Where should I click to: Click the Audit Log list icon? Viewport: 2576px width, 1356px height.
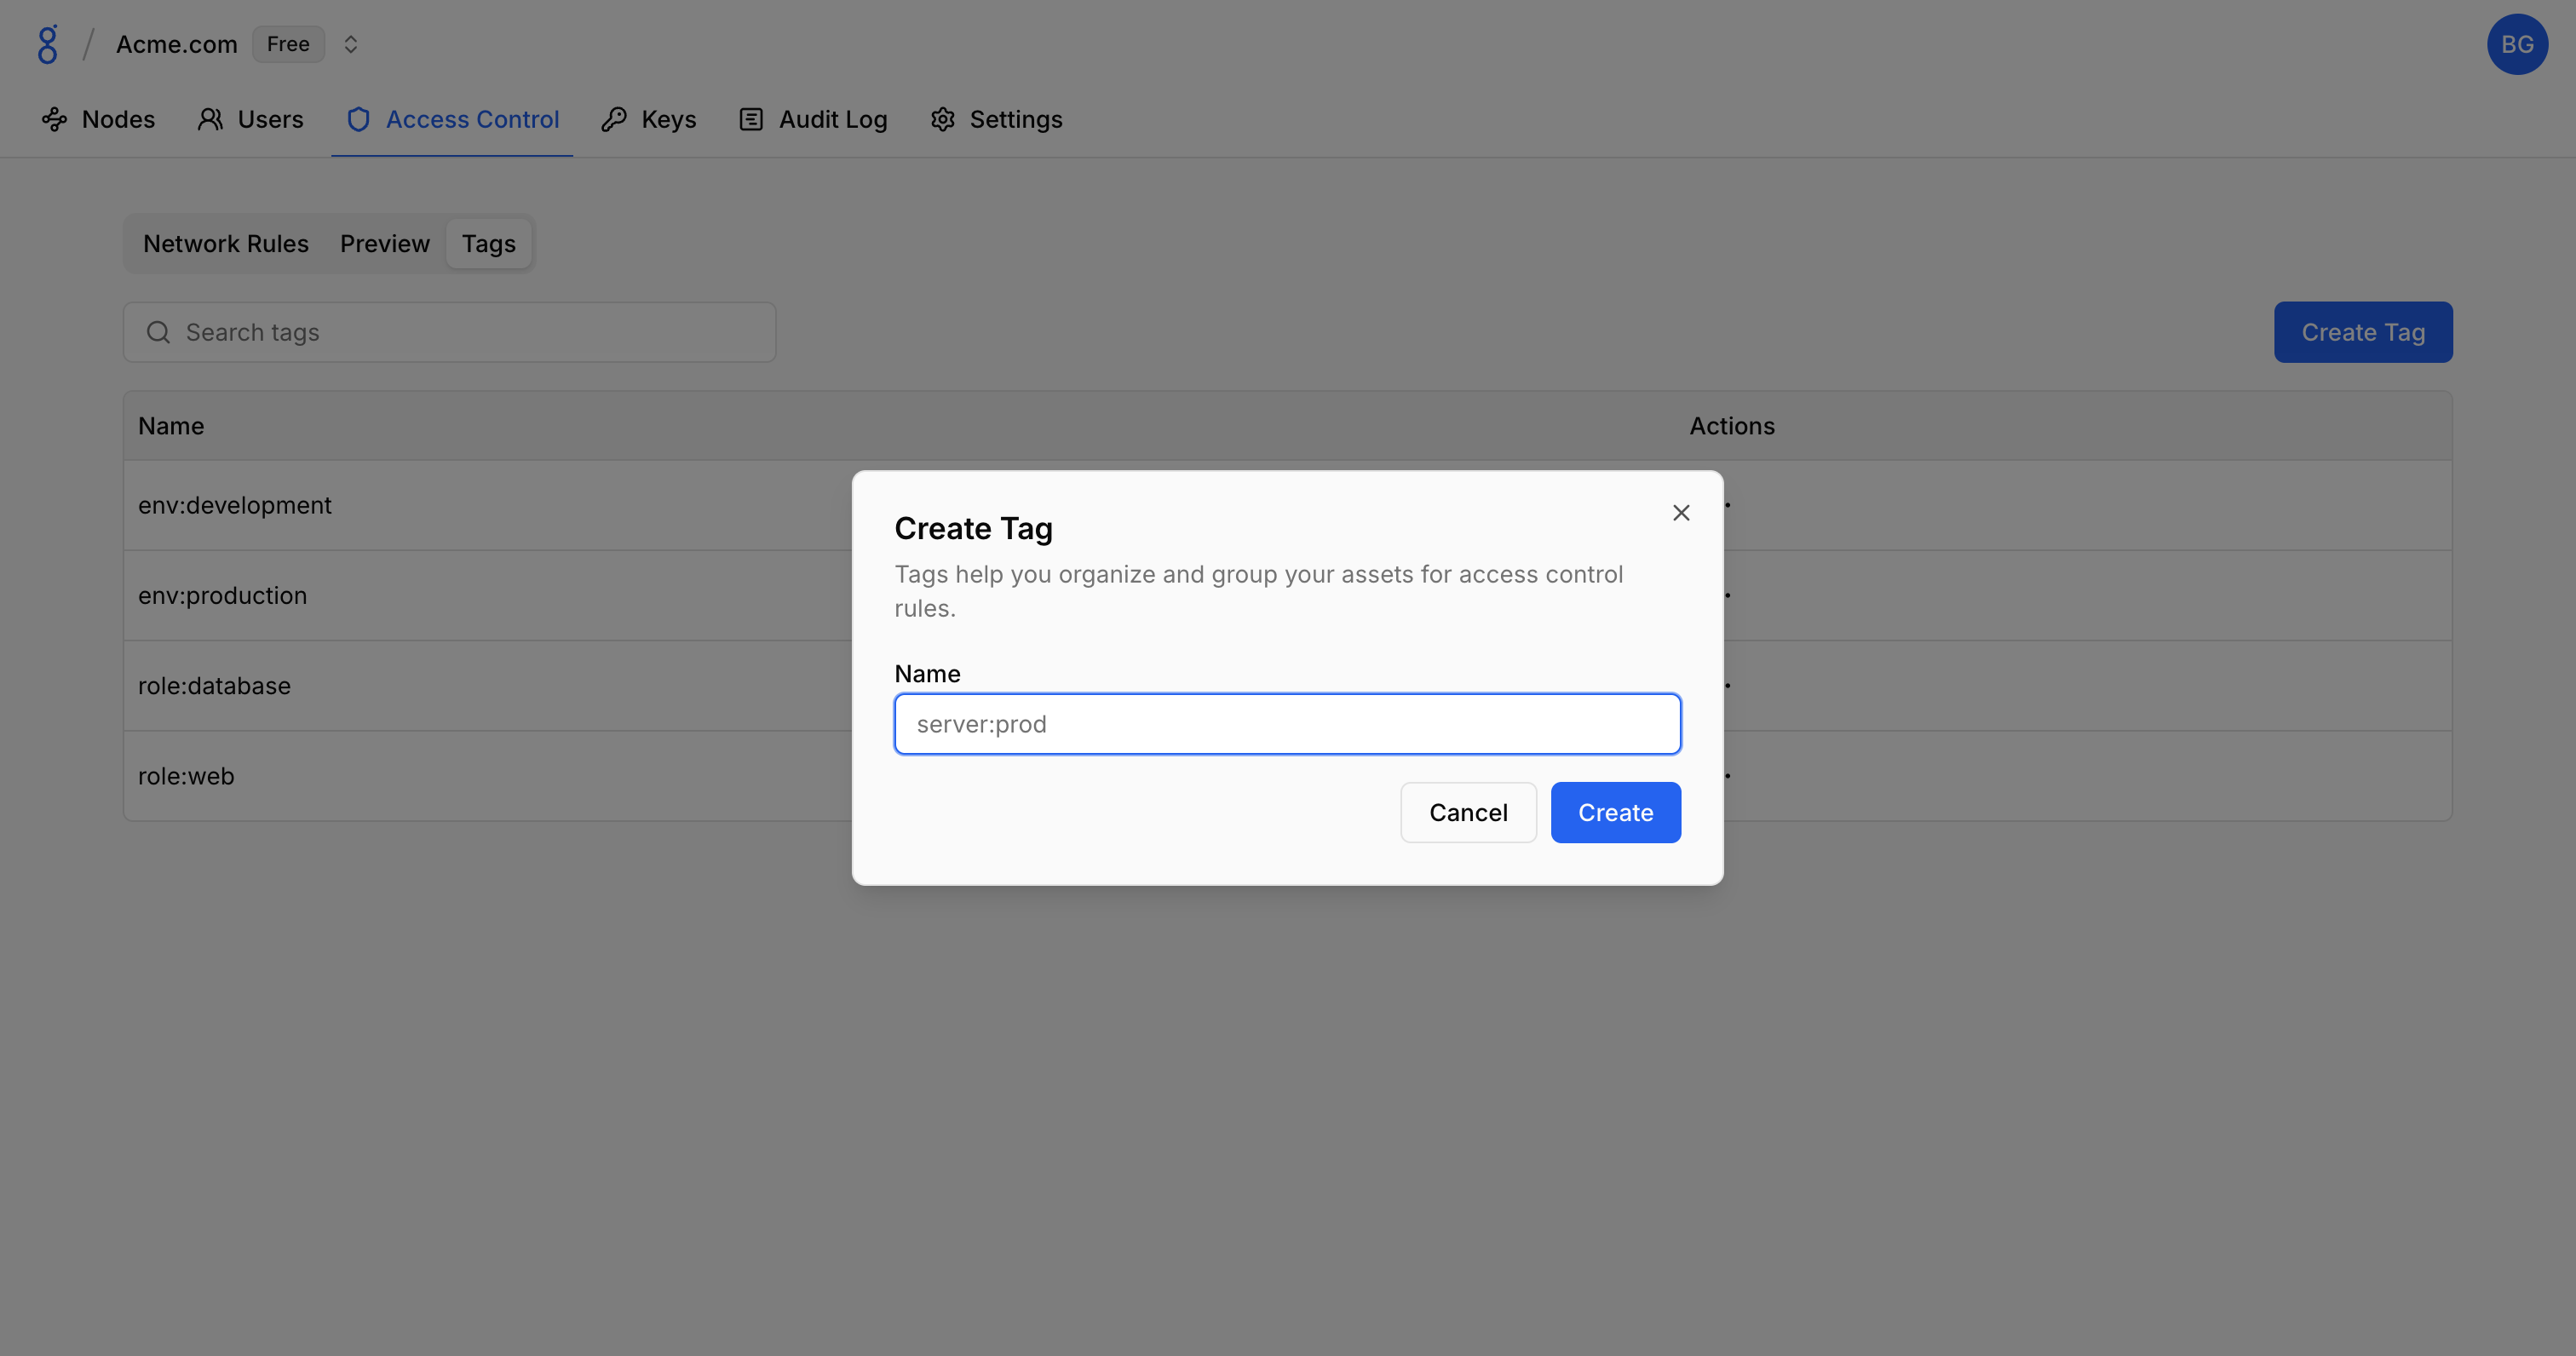[751, 120]
